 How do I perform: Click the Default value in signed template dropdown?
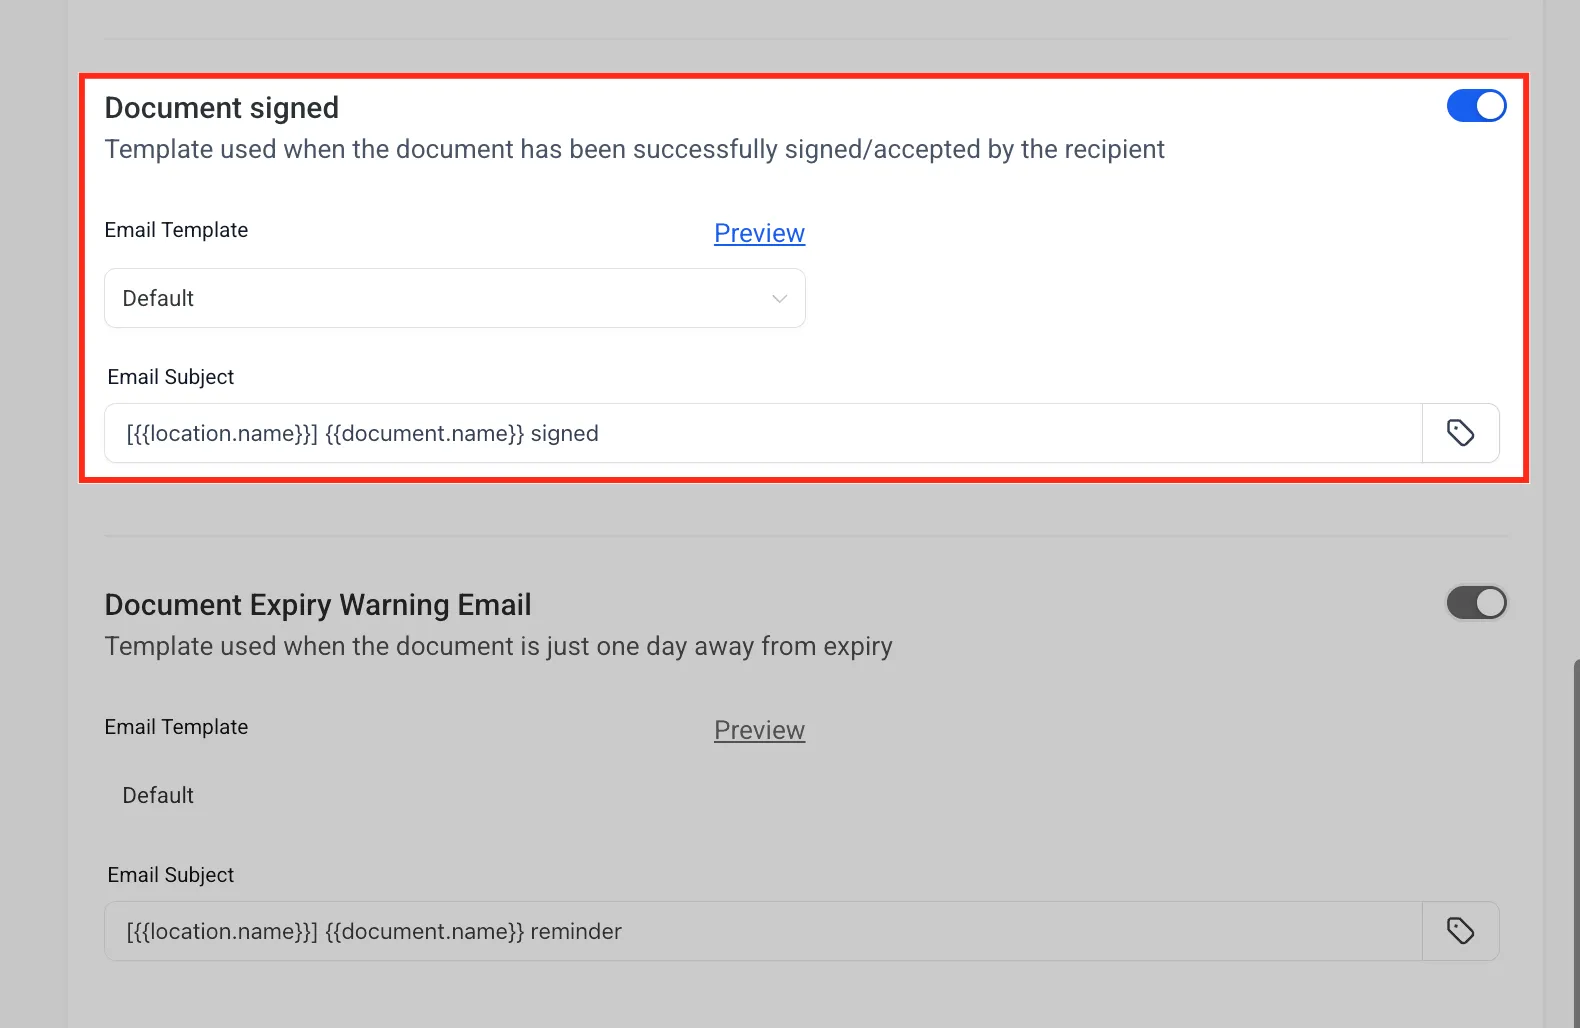[158, 298]
